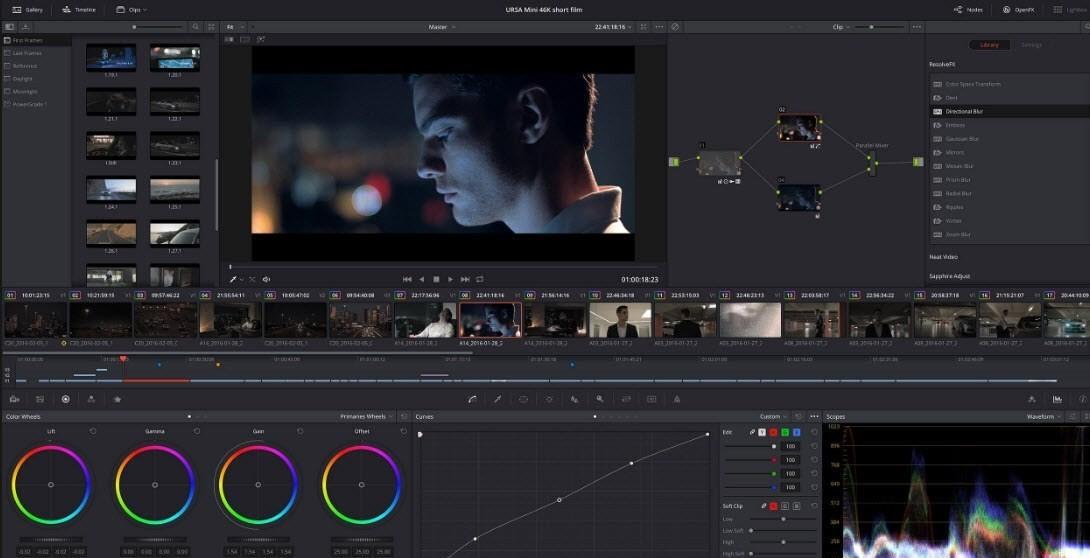This screenshot has width=1090, height=558.
Task: Open the Power Window palette
Action: tap(523, 399)
